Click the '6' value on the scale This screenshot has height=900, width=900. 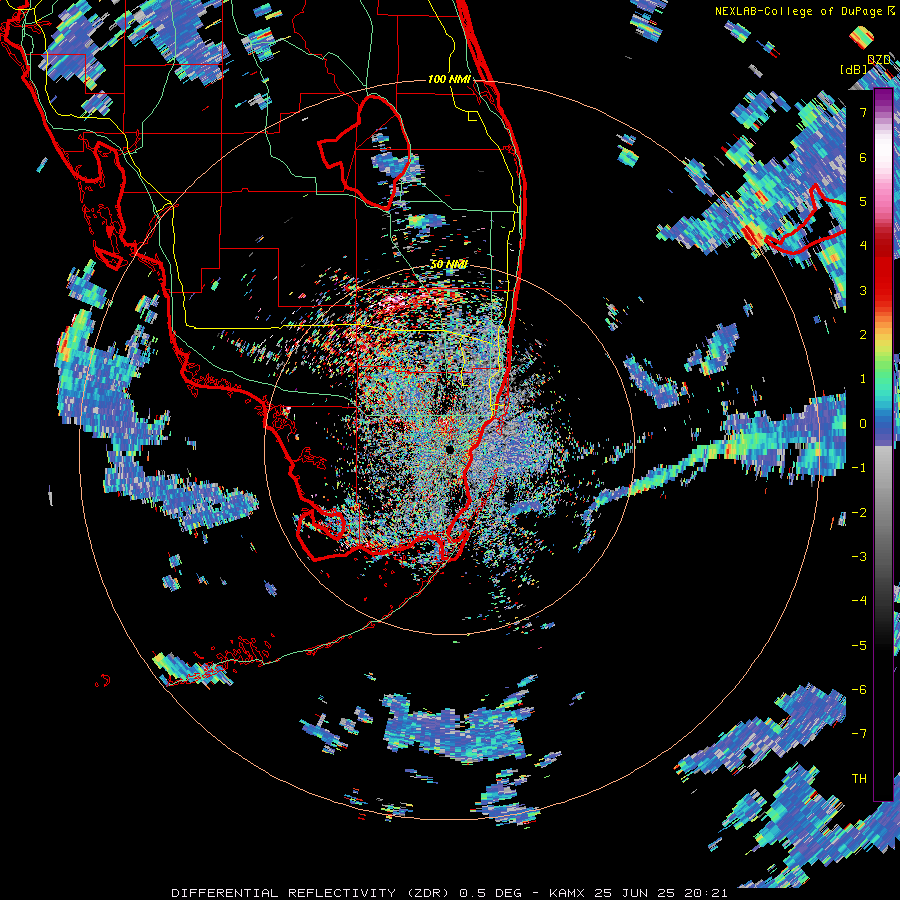click(863, 157)
